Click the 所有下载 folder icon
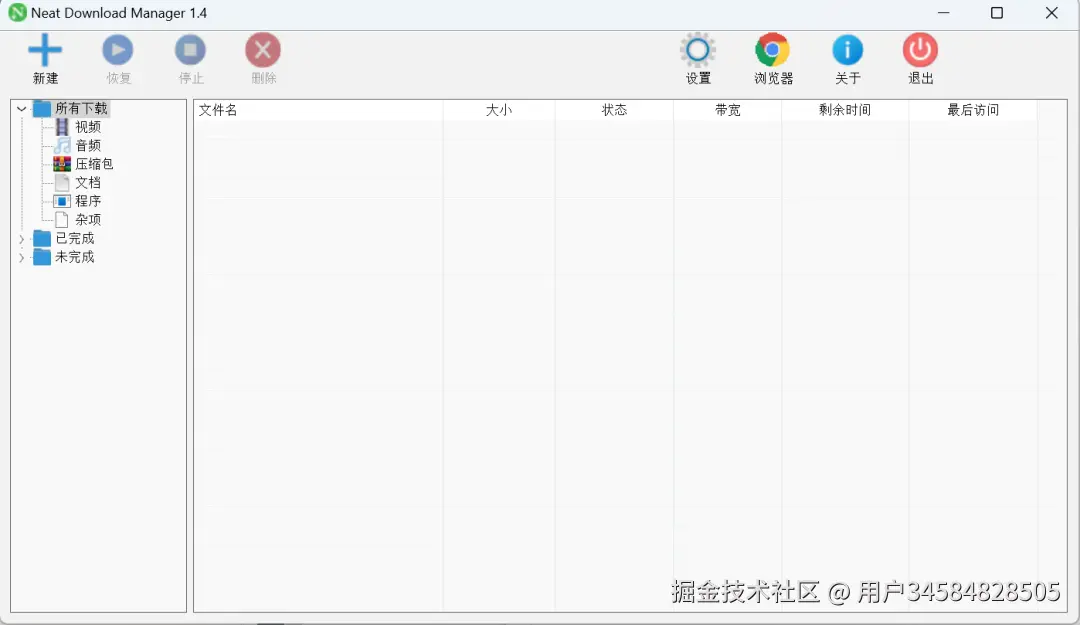1080x625 pixels. (x=42, y=108)
